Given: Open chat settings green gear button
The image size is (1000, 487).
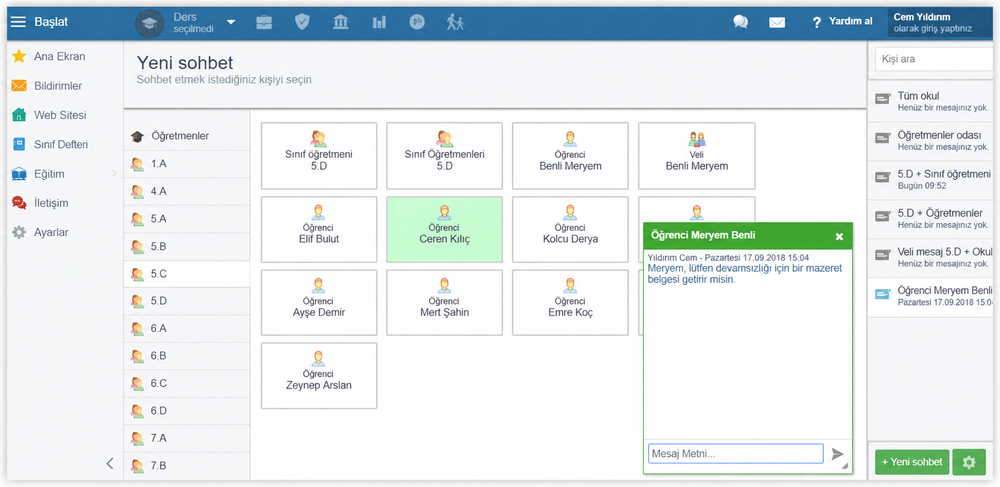Looking at the screenshot, I should 969,462.
